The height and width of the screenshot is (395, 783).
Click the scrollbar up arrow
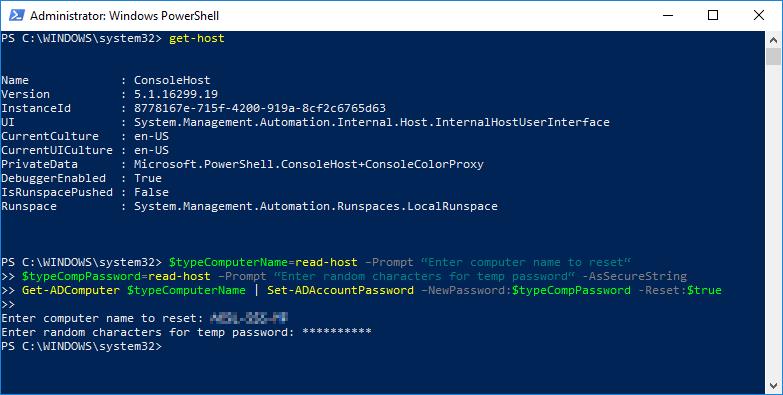(x=774, y=39)
